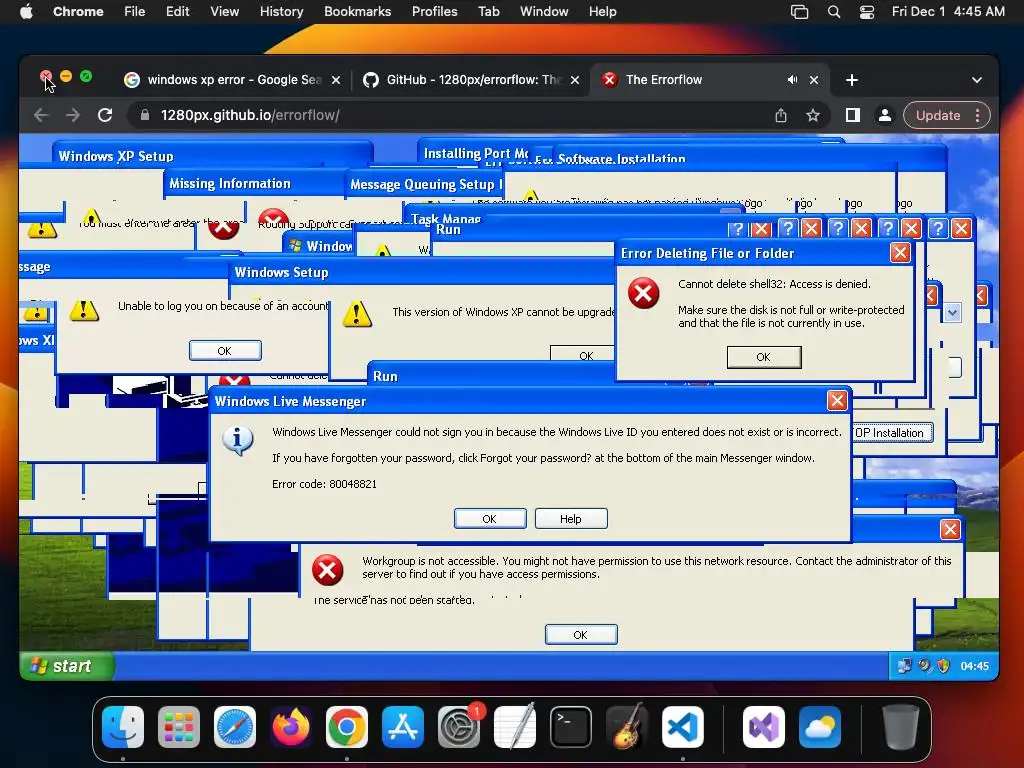Click OK in Windows Live Messenger dialog
This screenshot has height=768, width=1024.
tap(490, 519)
